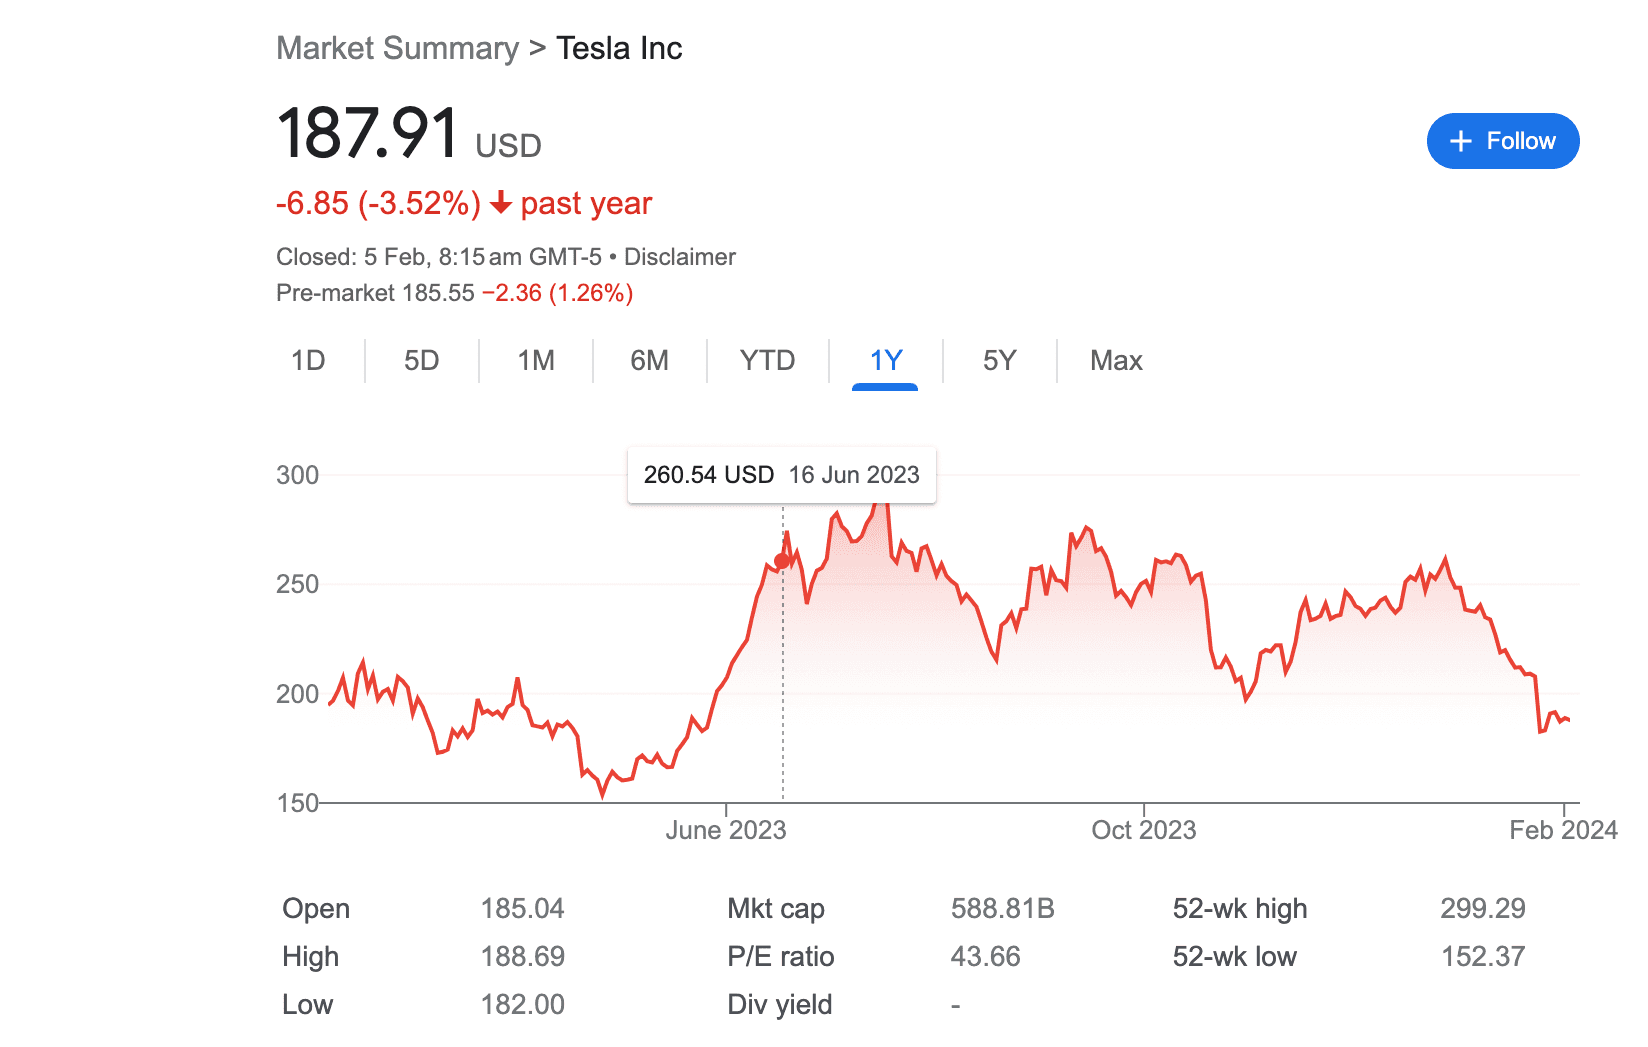This screenshot has width=1648, height=1047.
Task: Click the 52-wk high value 299.29
Action: pos(1483,908)
